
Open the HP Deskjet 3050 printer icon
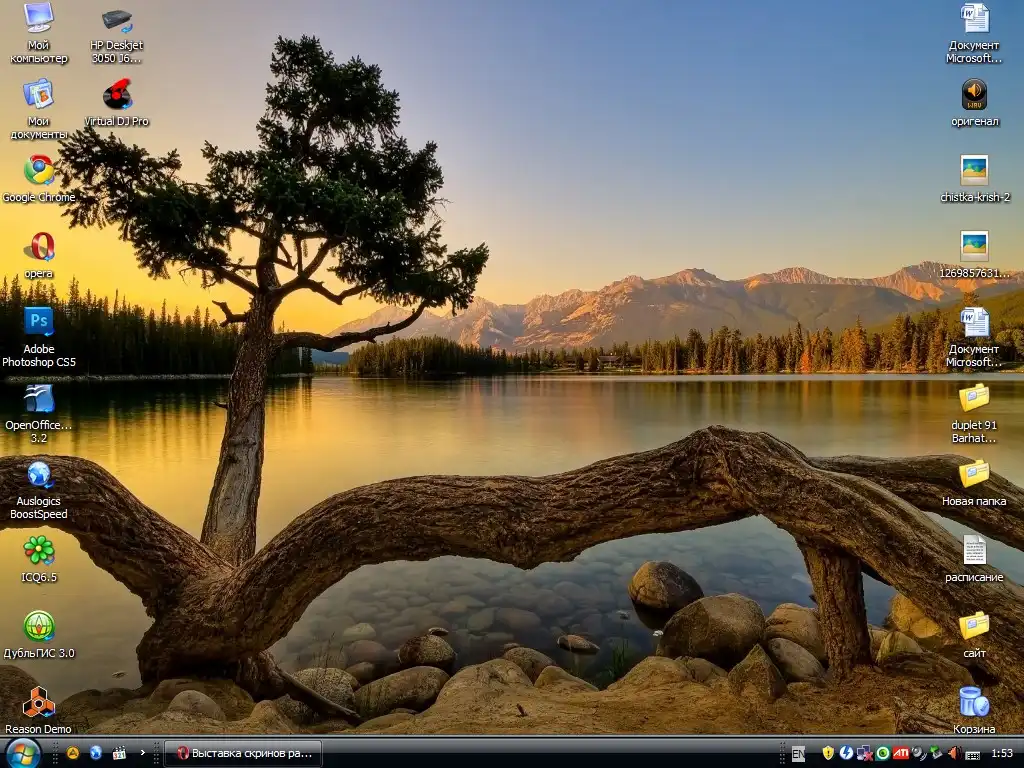(x=117, y=20)
